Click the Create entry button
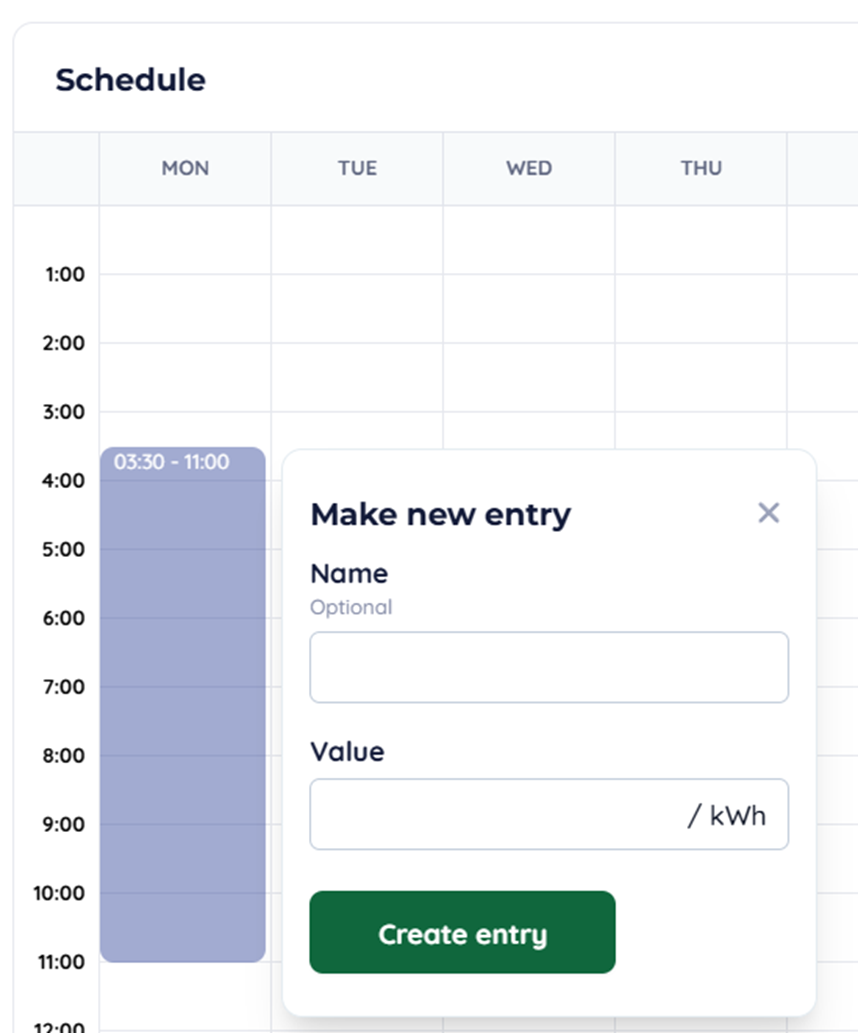Image resolution: width=858 pixels, height=1033 pixels. [x=462, y=933]
